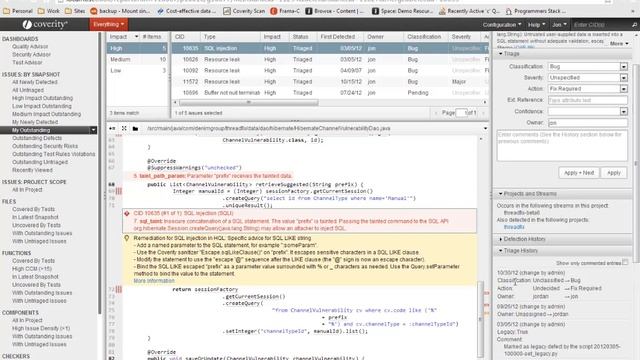The height and width of the screenshot is (360, 640).
Task: Open the Recently Active 'c' Q bookmark
Action: pos(469,11)
